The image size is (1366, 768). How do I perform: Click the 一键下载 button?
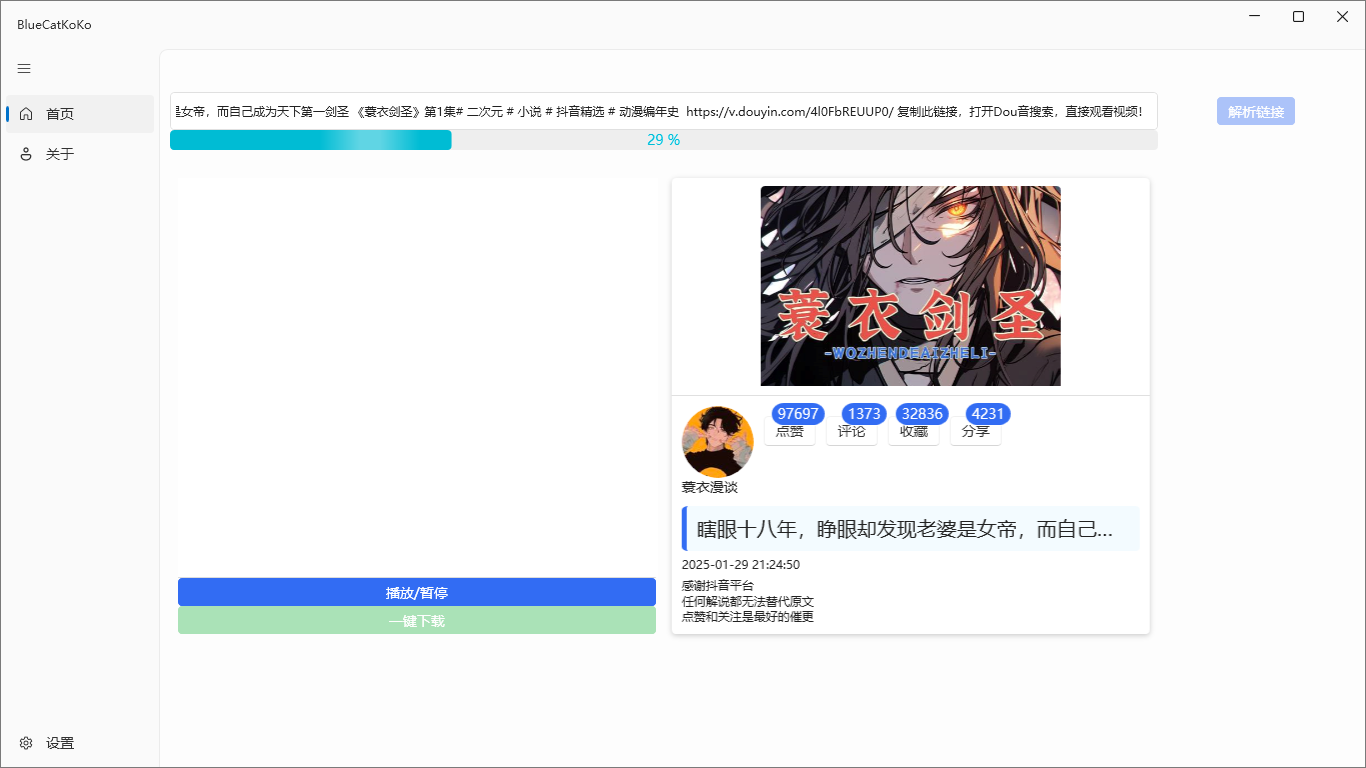[x=417, y=621]
